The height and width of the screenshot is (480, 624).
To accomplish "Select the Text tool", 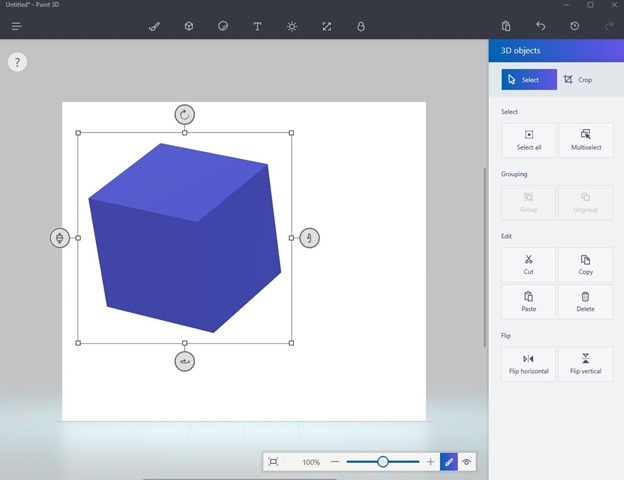I will click(x=257, y=26).
